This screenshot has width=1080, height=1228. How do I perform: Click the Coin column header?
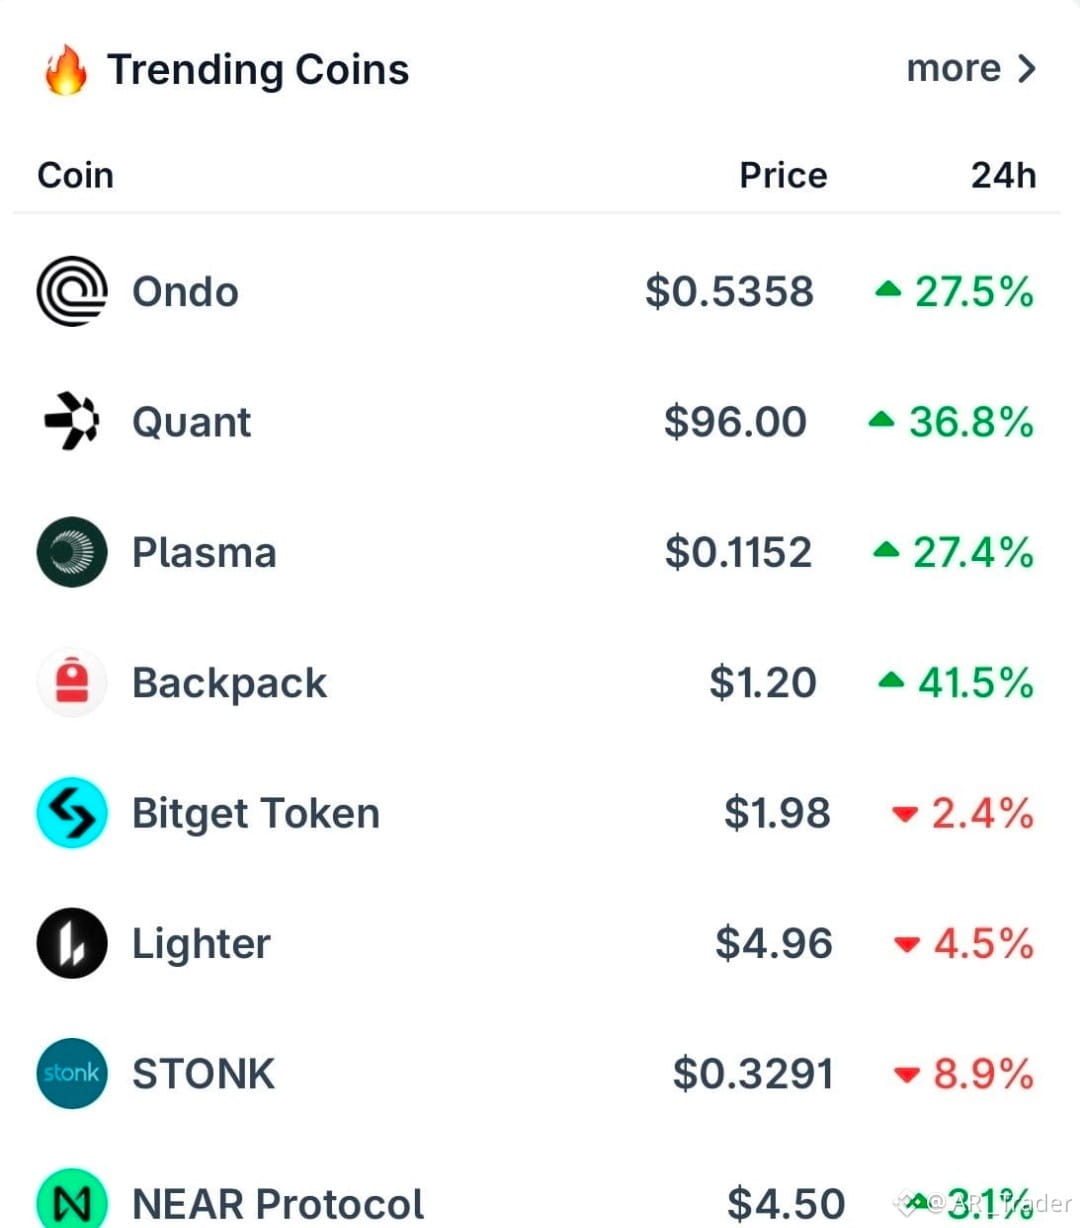click(x=75, y=175)
